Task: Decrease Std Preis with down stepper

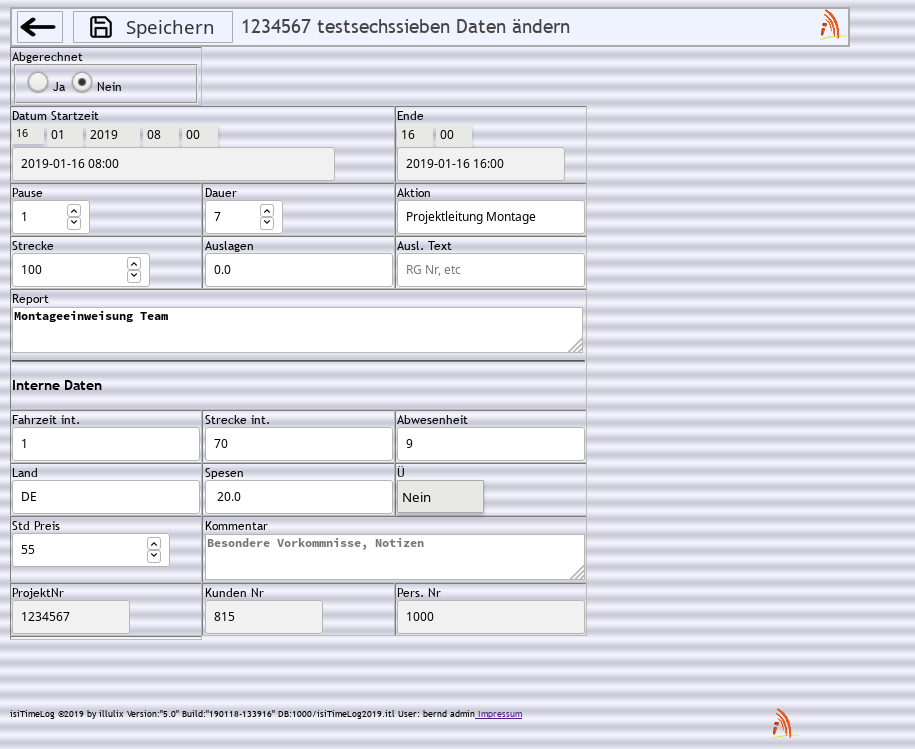Action: tap(153, 555)
